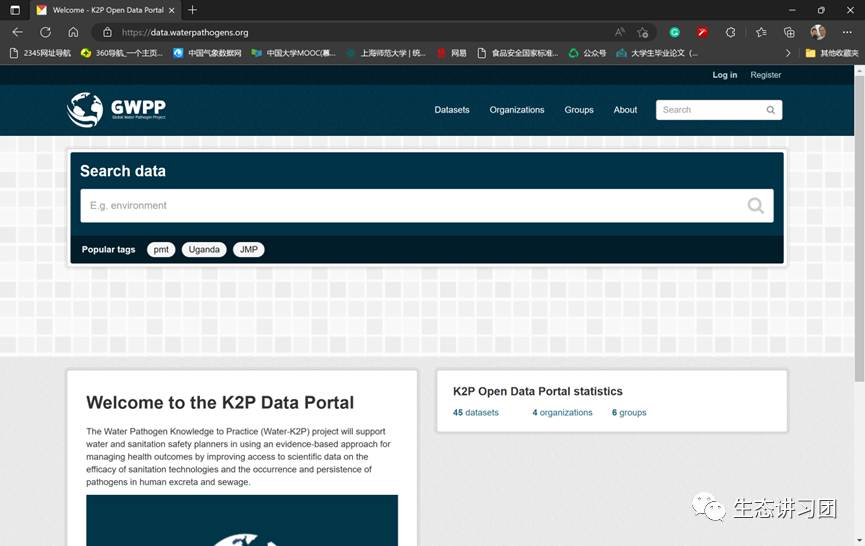Open the 公众号 bookmark

[x=588, y=53]
